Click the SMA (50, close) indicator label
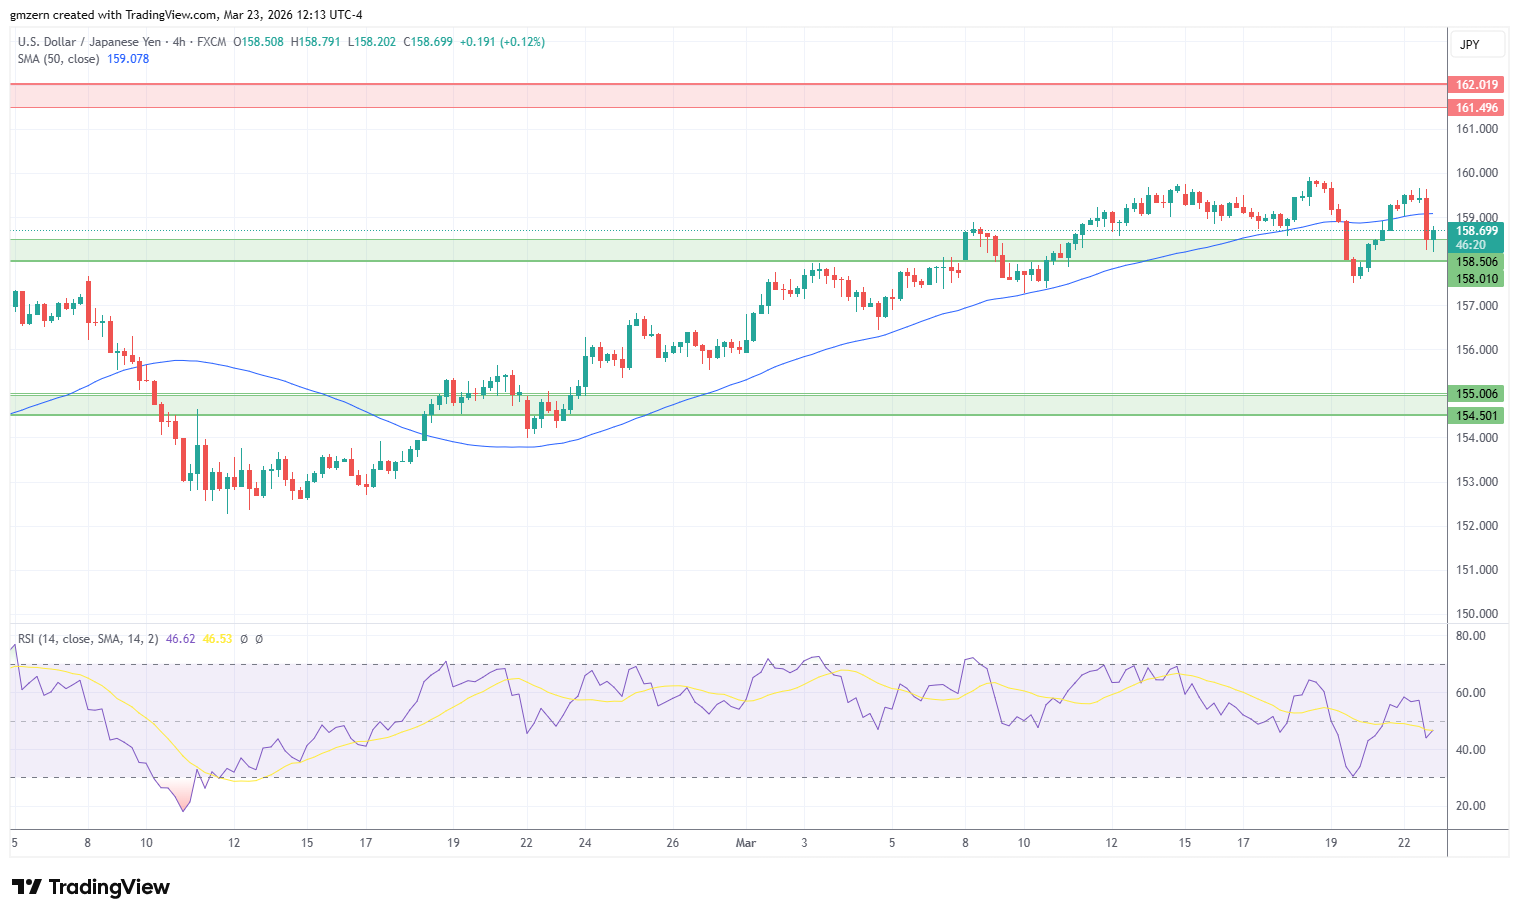 coord(58,59)
